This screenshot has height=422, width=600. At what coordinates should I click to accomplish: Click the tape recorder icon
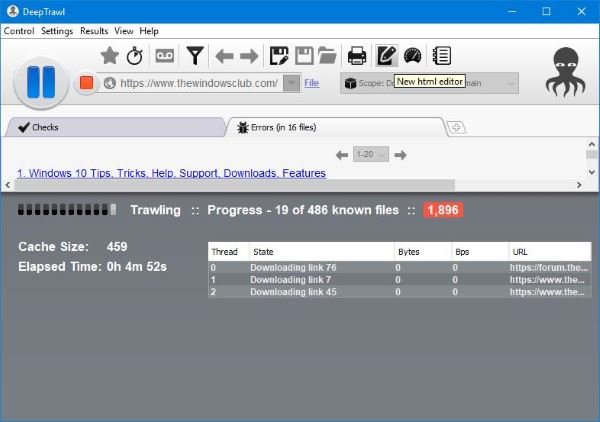(165, 56)
